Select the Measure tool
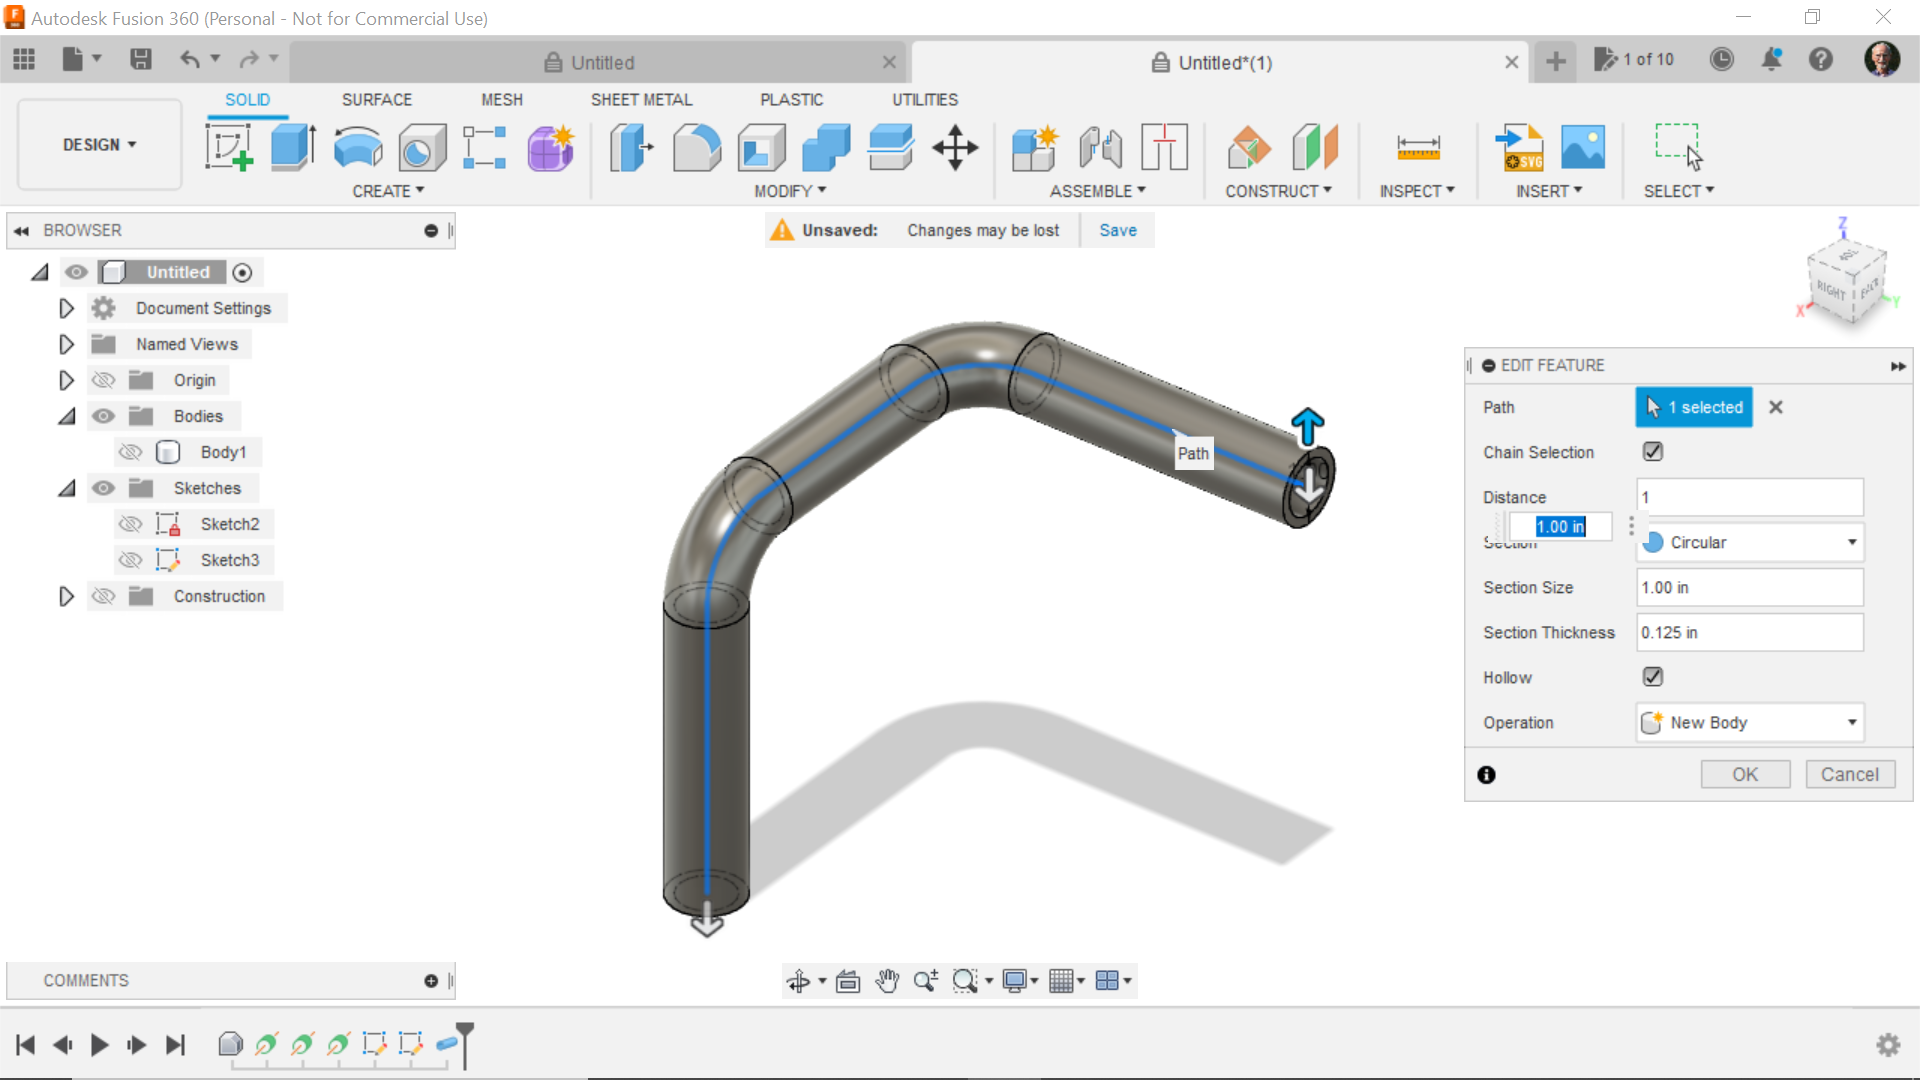Screen dimensions: 1920x1080 pyautogui.click(x=1418, y=148)
